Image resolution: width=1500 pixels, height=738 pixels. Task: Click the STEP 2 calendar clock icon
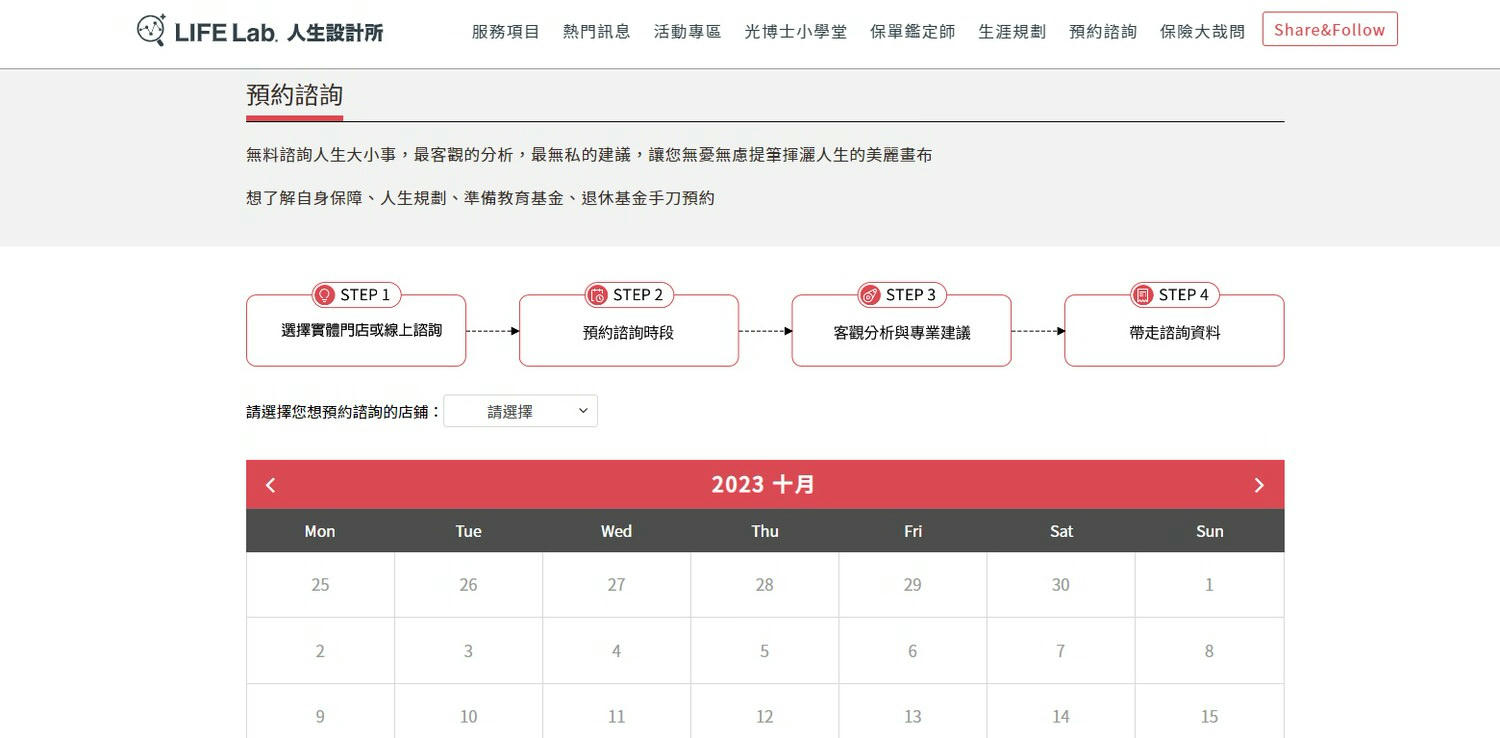[597, 295]
